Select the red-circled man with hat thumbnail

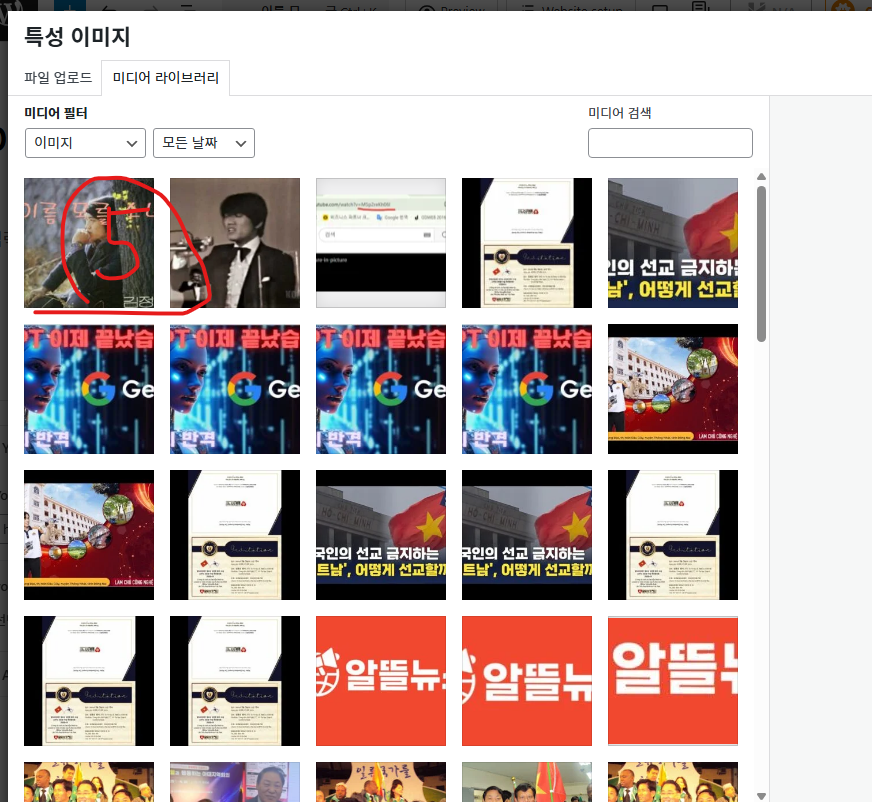coord(89,243)
